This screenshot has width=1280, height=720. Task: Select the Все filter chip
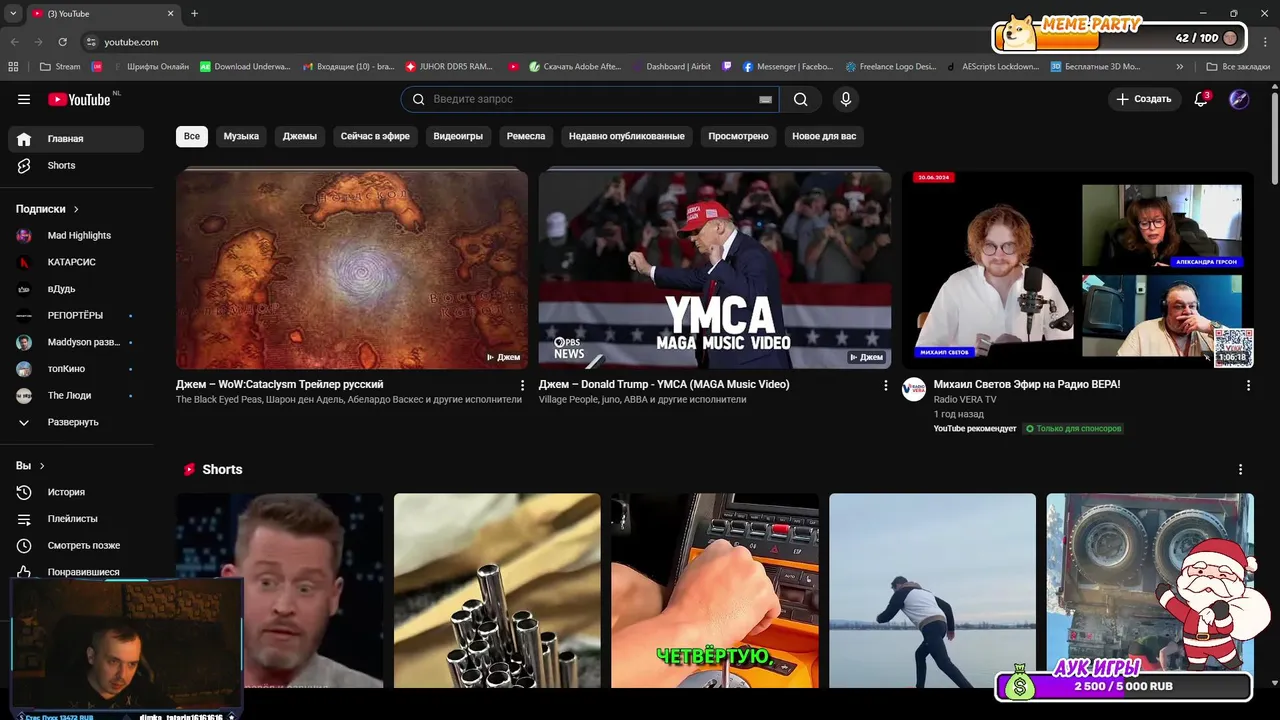point(192,136)
